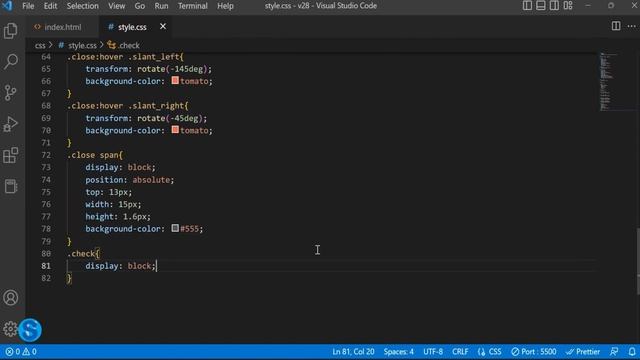Open the Help menu
Screen dimensions: 640x360
(225, 6)
